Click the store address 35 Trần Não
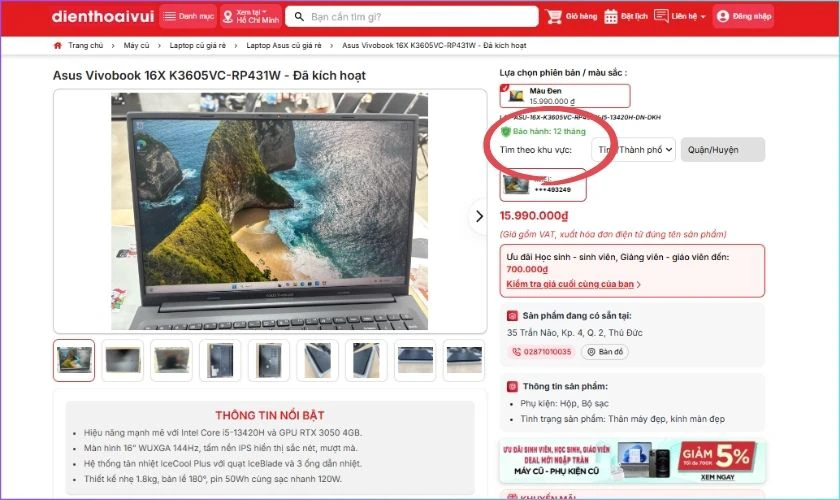The height and width of the screenshot is (500, 840). [x=574, y=333]
